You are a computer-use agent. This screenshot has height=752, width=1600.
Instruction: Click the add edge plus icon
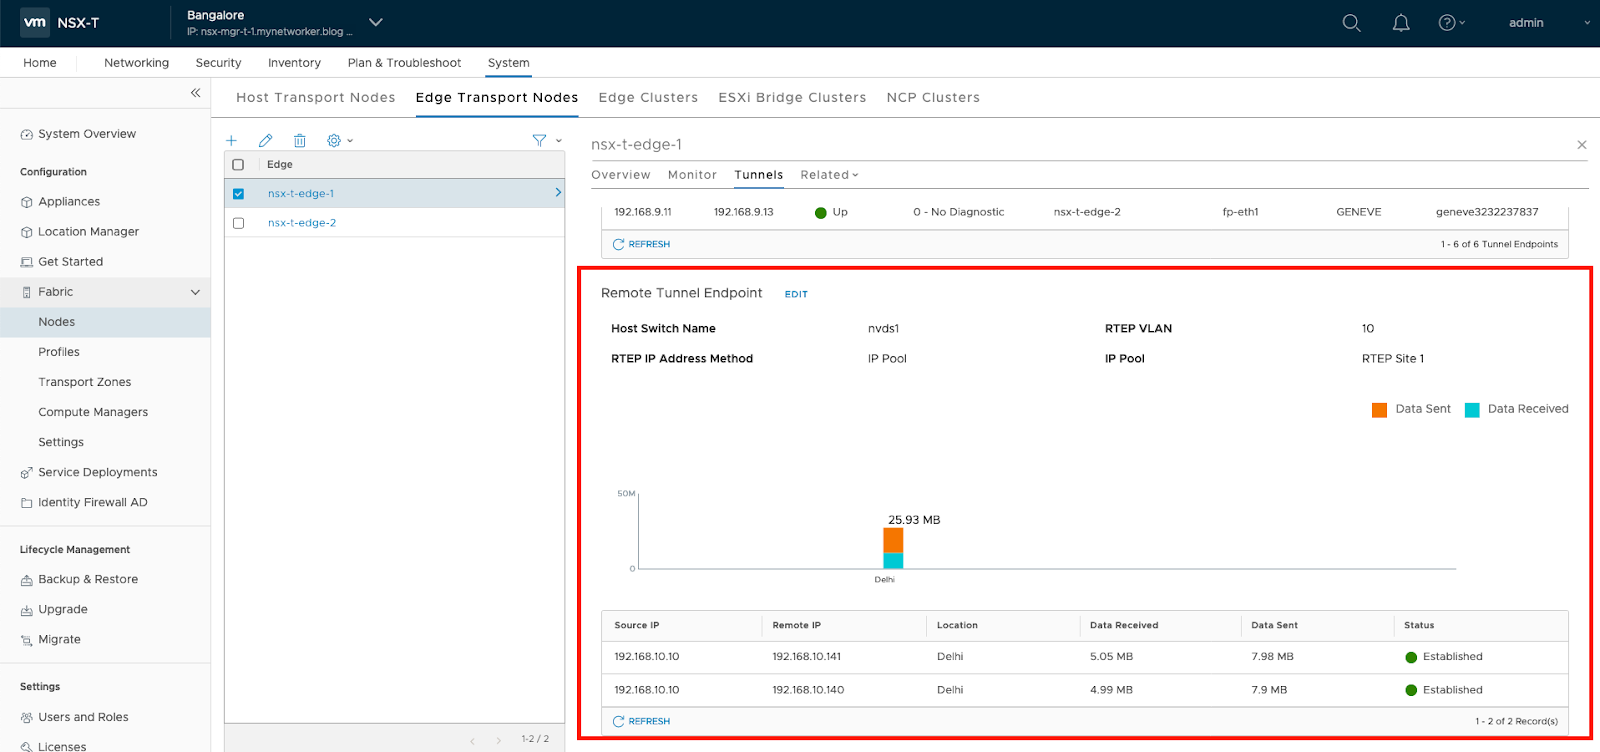tap(231, 141)
